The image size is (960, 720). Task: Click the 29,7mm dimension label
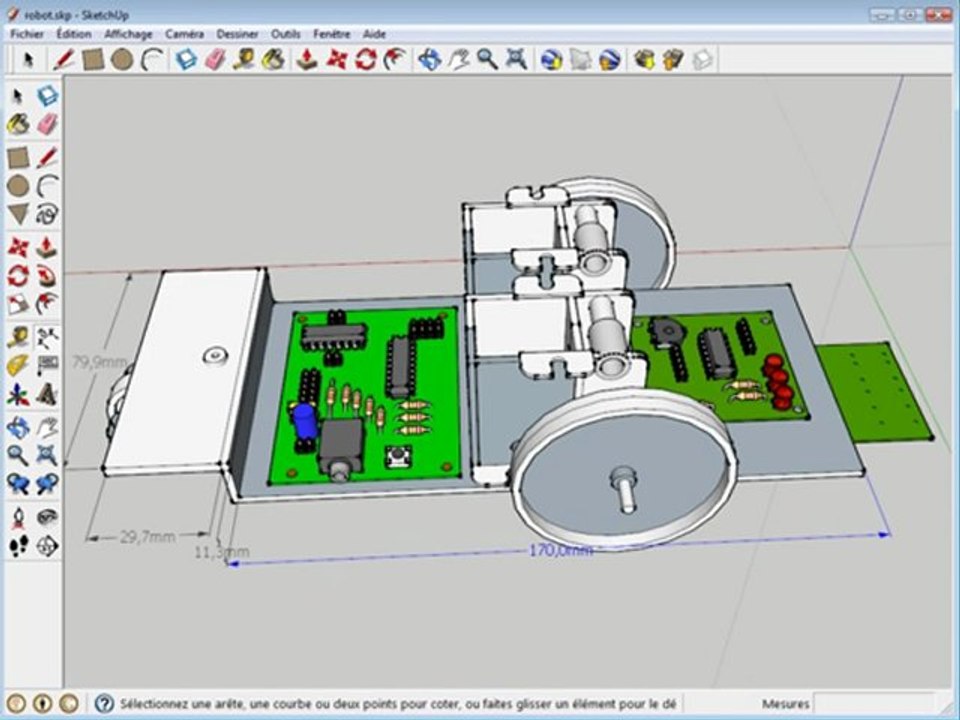pos(147,538)
